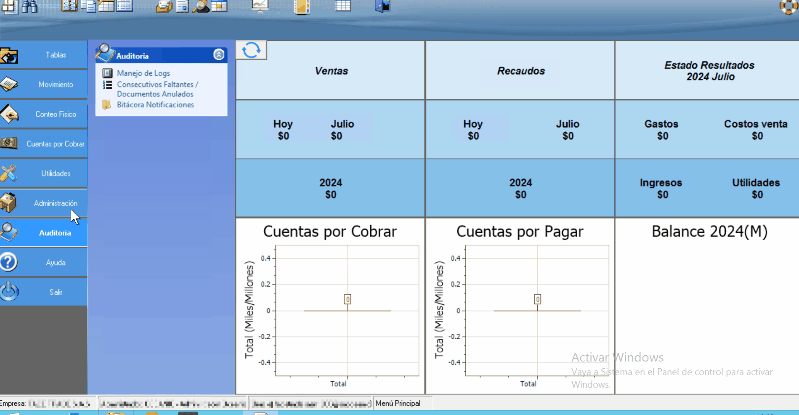Collapse the Auditoría panel header
This screenshot has height=415, width=799.
(218, 56)
